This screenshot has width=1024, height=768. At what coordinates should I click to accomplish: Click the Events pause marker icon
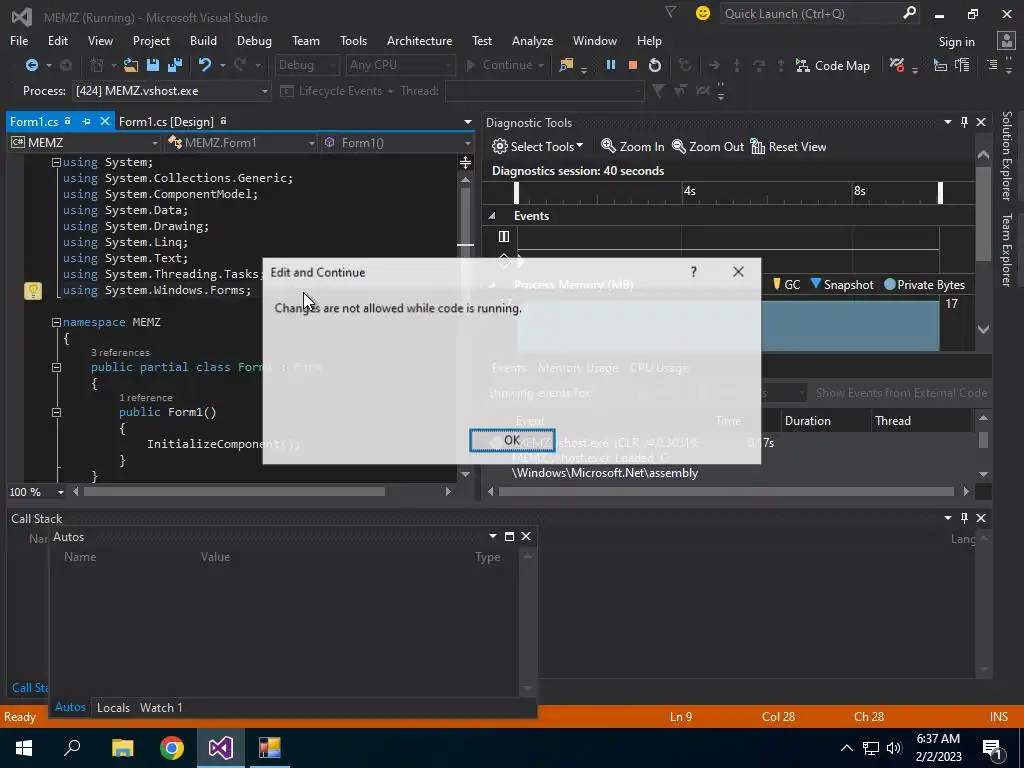504,236
